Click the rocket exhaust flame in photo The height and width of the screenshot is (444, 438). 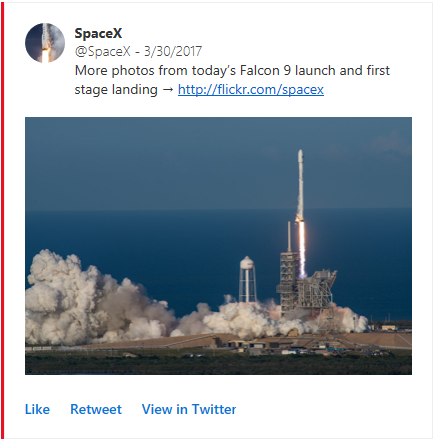tap(302, 248)
